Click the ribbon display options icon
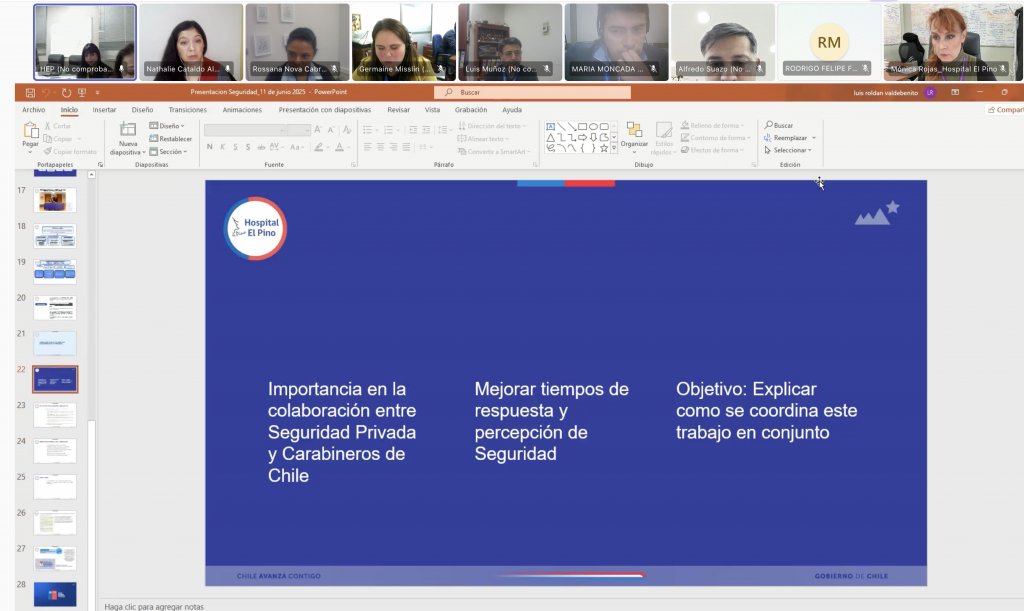1024x611 pixels. tap(955, 93)
